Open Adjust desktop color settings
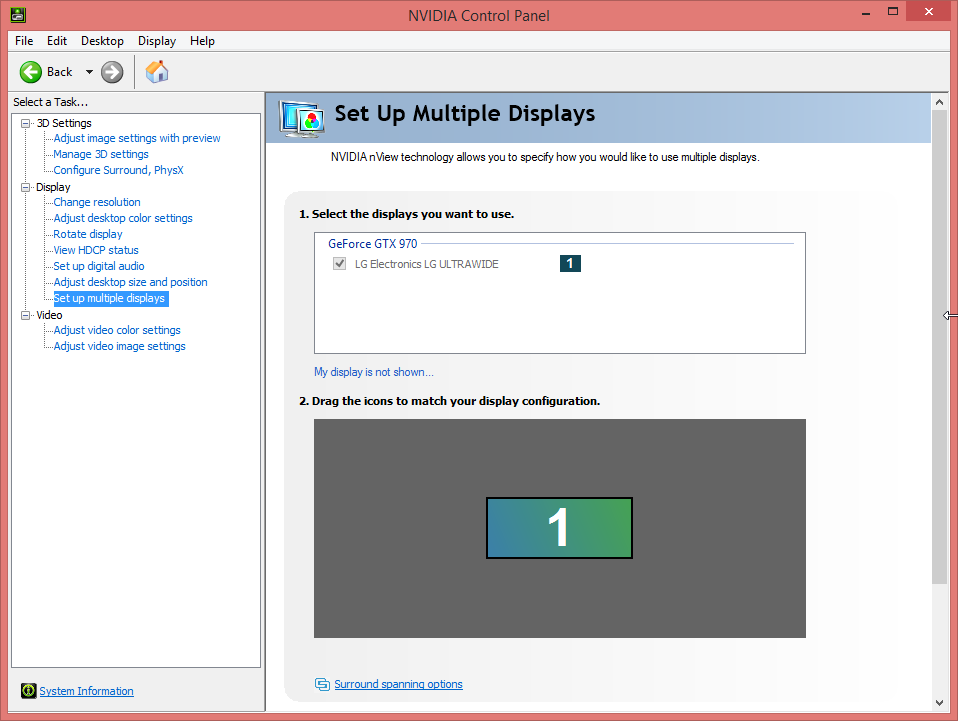Screen dimensions: 958x721 (x=123, y=218)
